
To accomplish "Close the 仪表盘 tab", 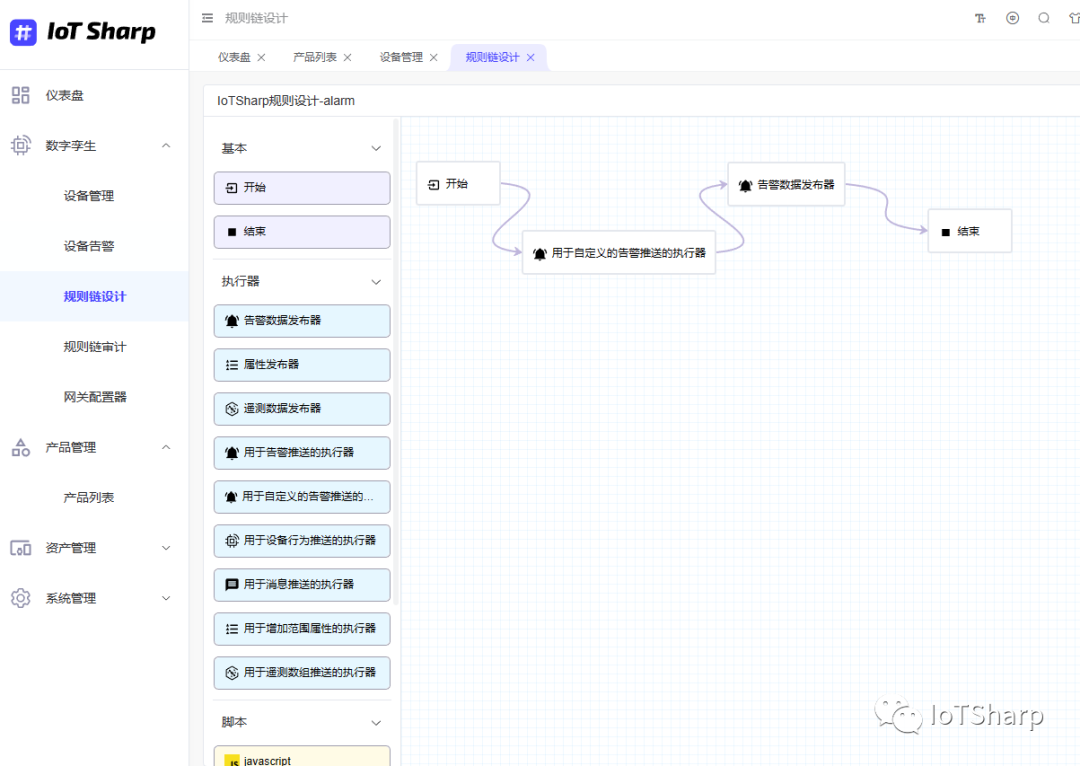I will click(x=261, y=57).
